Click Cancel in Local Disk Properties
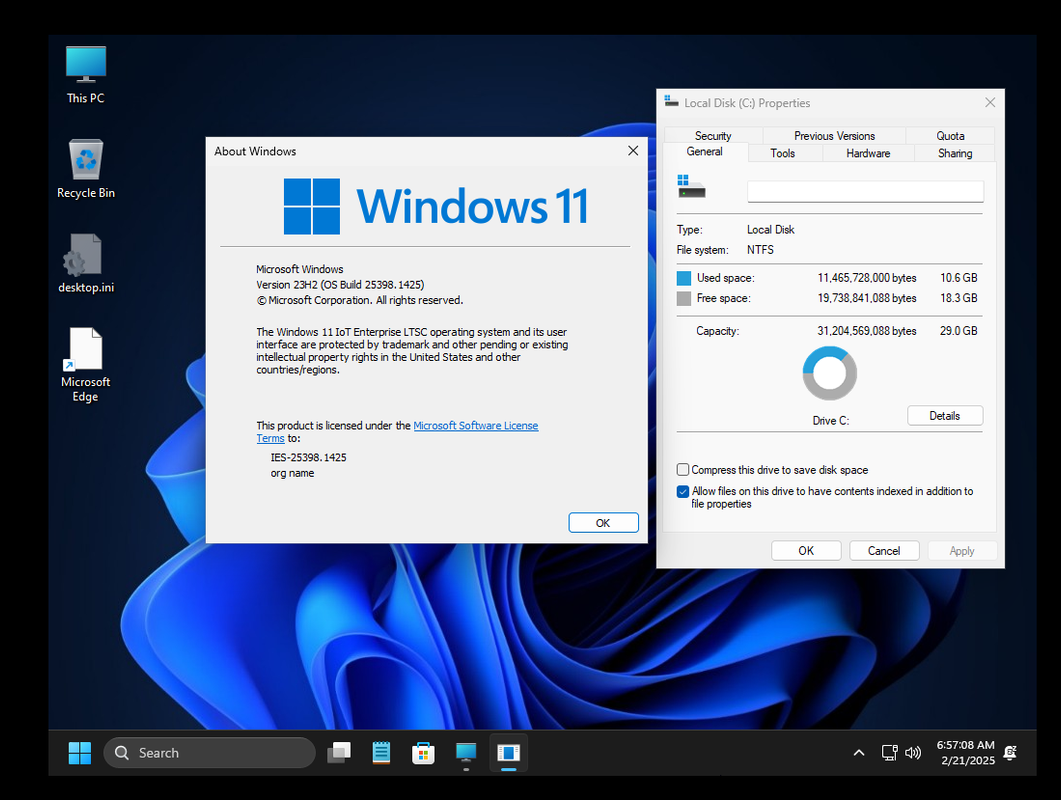1061x800 pixels. click(884, 550)
